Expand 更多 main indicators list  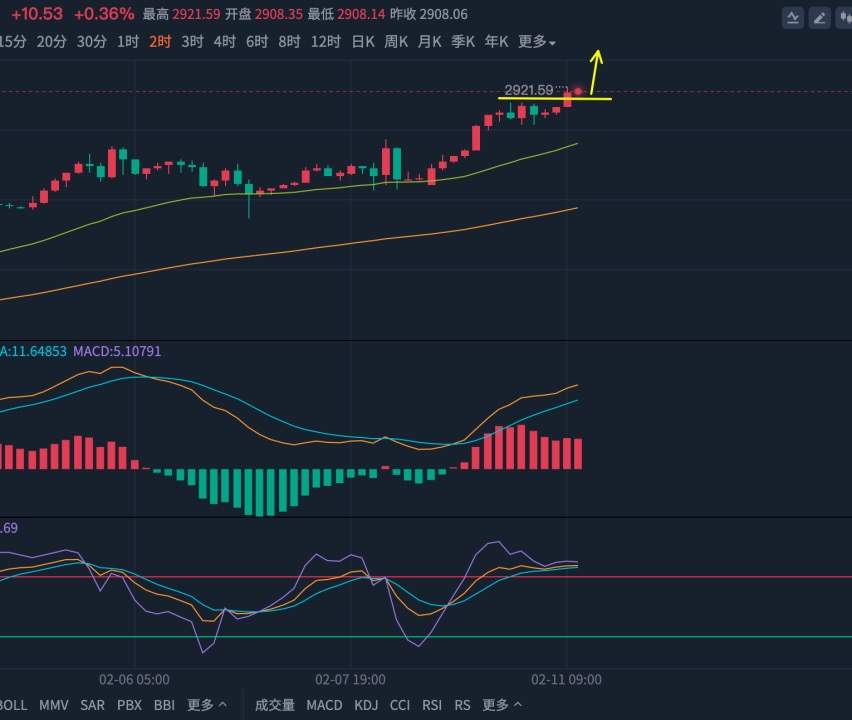206,705
